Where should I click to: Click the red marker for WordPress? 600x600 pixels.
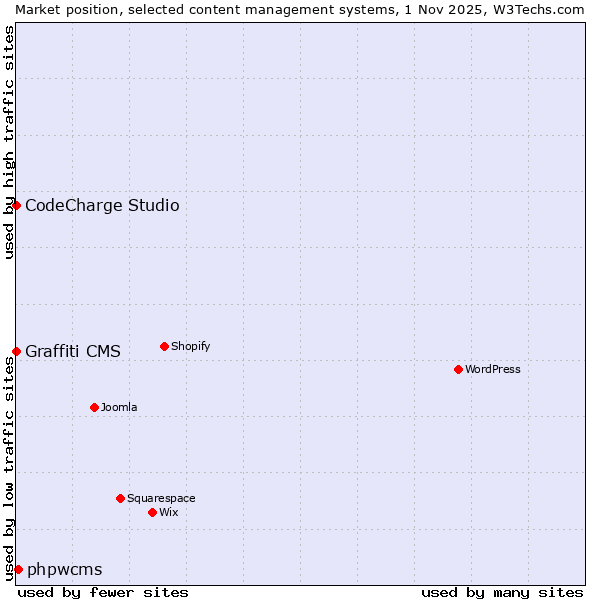pyautogui.click(x=458, y=369)
